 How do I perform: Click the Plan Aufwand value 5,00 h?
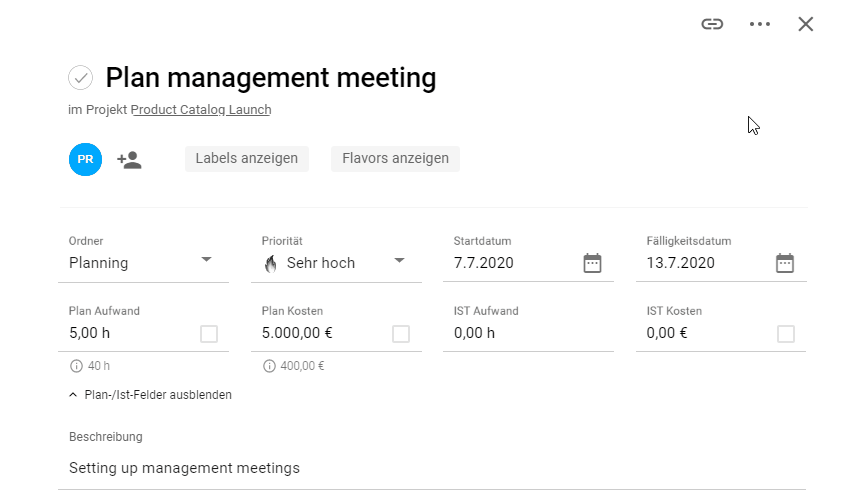click(x=89, y=333)
